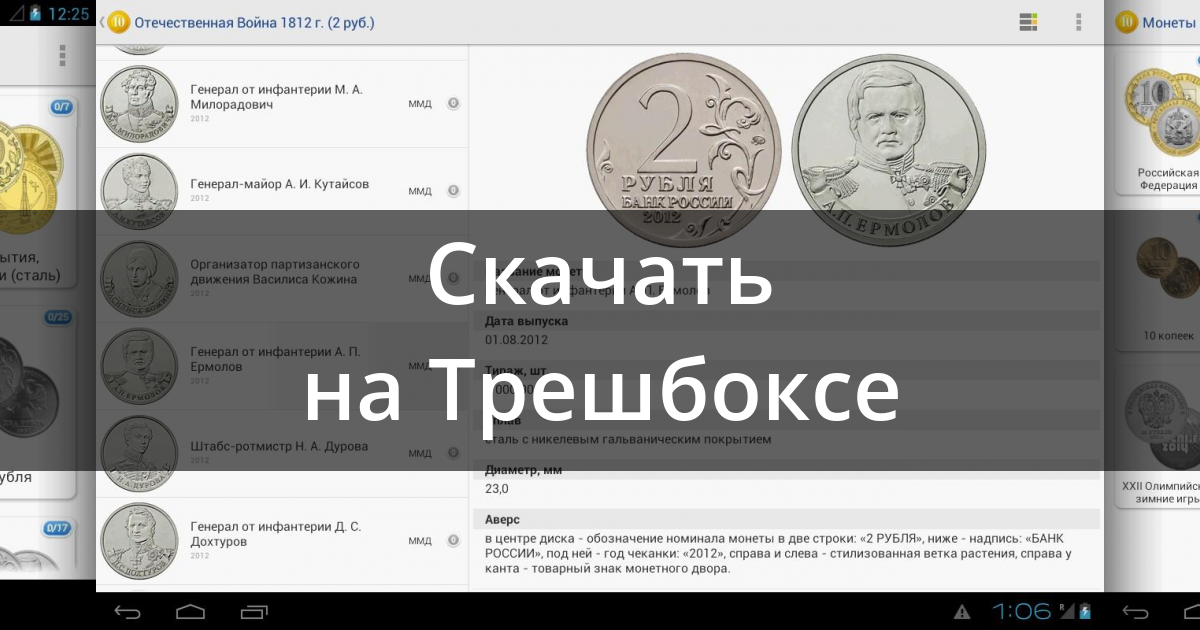The image size is (1200, 630).
Task: Tap the ММД mint label in Милорадович row
Action: click(420, 104)
